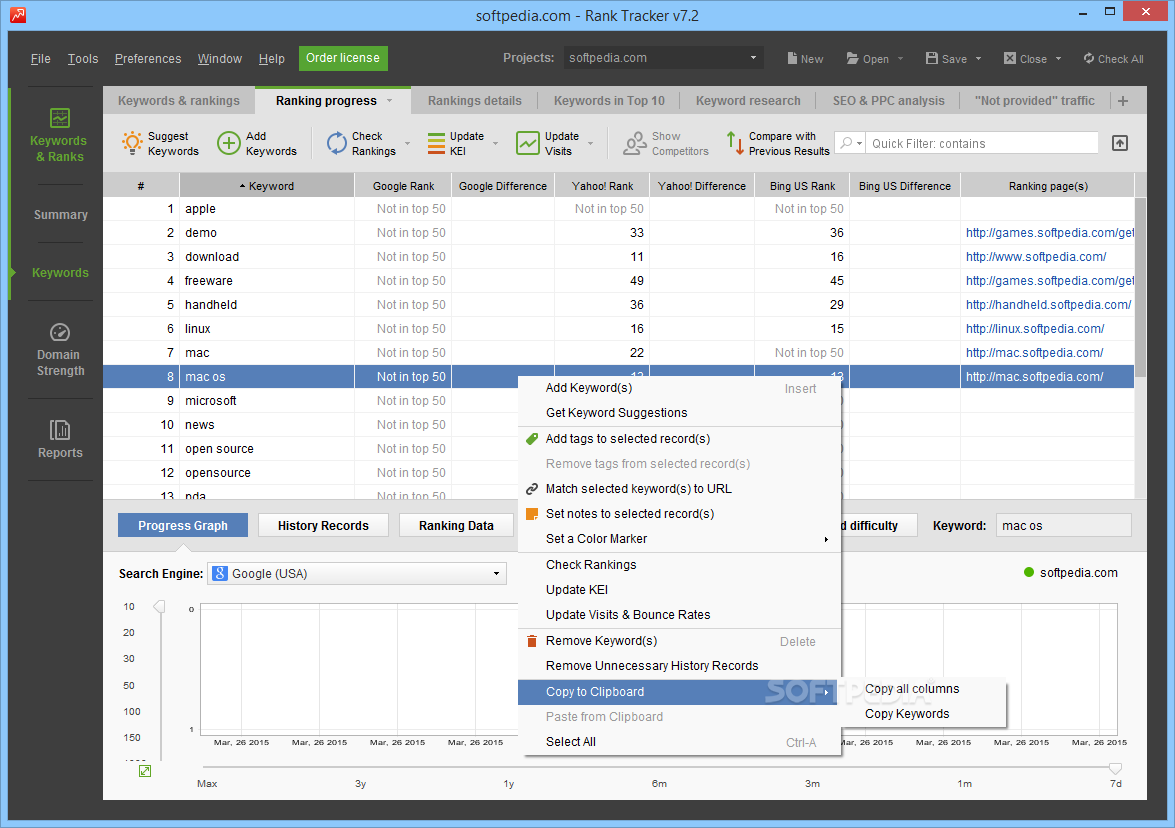Expand the Close button dropdown arrow

(x=1059, y=58)
